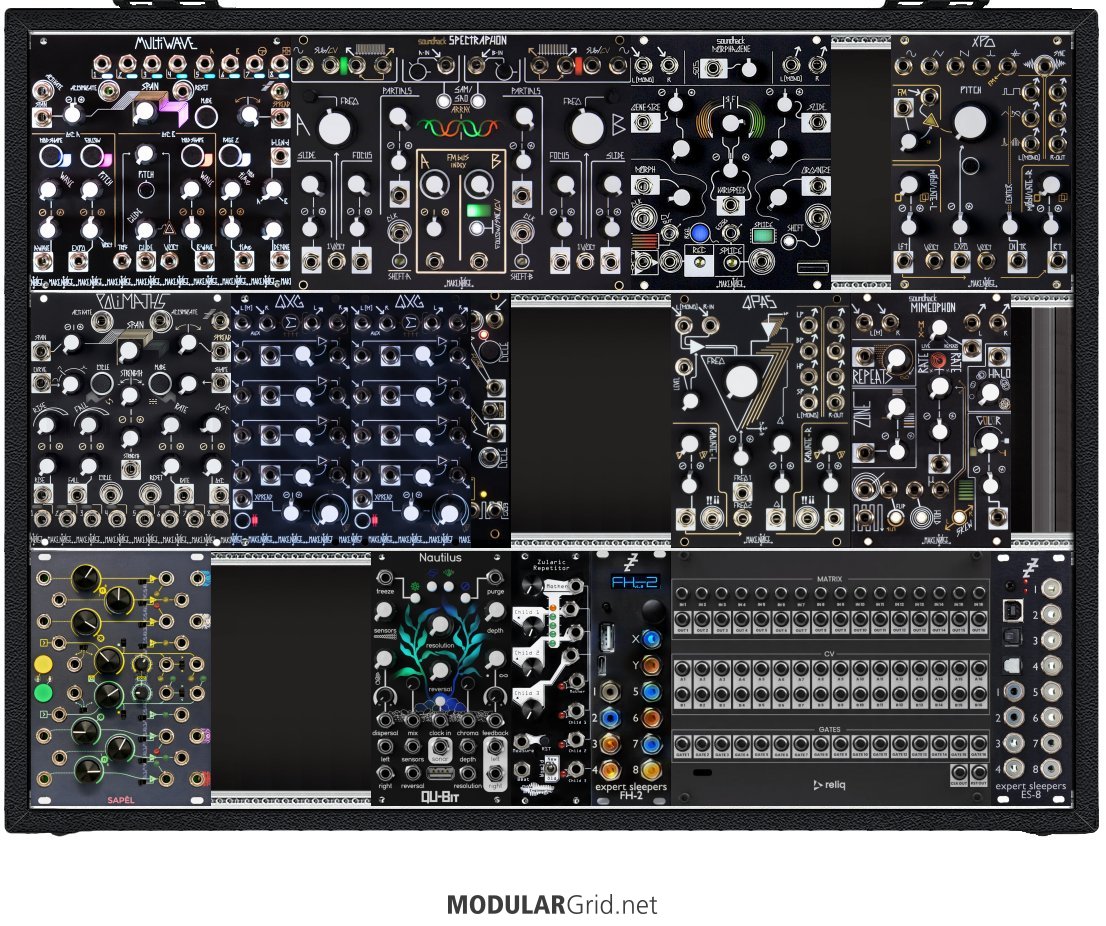Click ES-8 output jack 8
The image size is (1106, 926).
pos(1051,768)
